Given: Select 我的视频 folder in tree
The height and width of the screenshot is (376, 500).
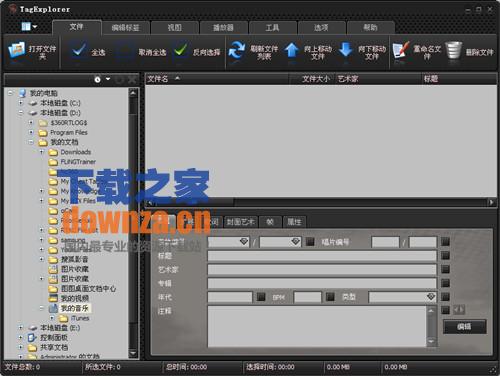Looking at the screenshot, I should click(75, 298).
